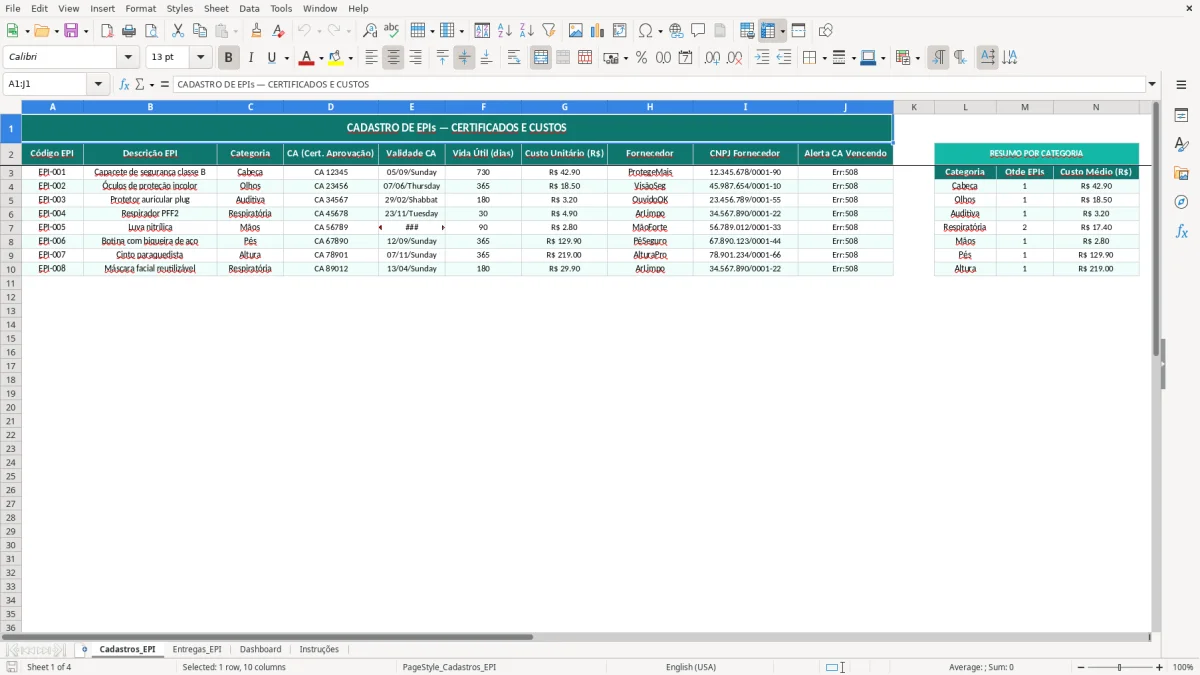Open the Insert Image tool

click(x=575, y=30)
